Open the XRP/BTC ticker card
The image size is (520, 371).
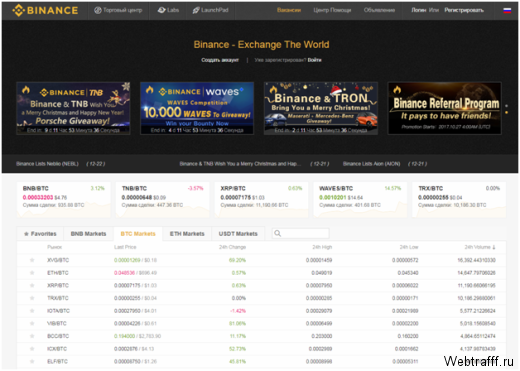click(x=261, y=200)
